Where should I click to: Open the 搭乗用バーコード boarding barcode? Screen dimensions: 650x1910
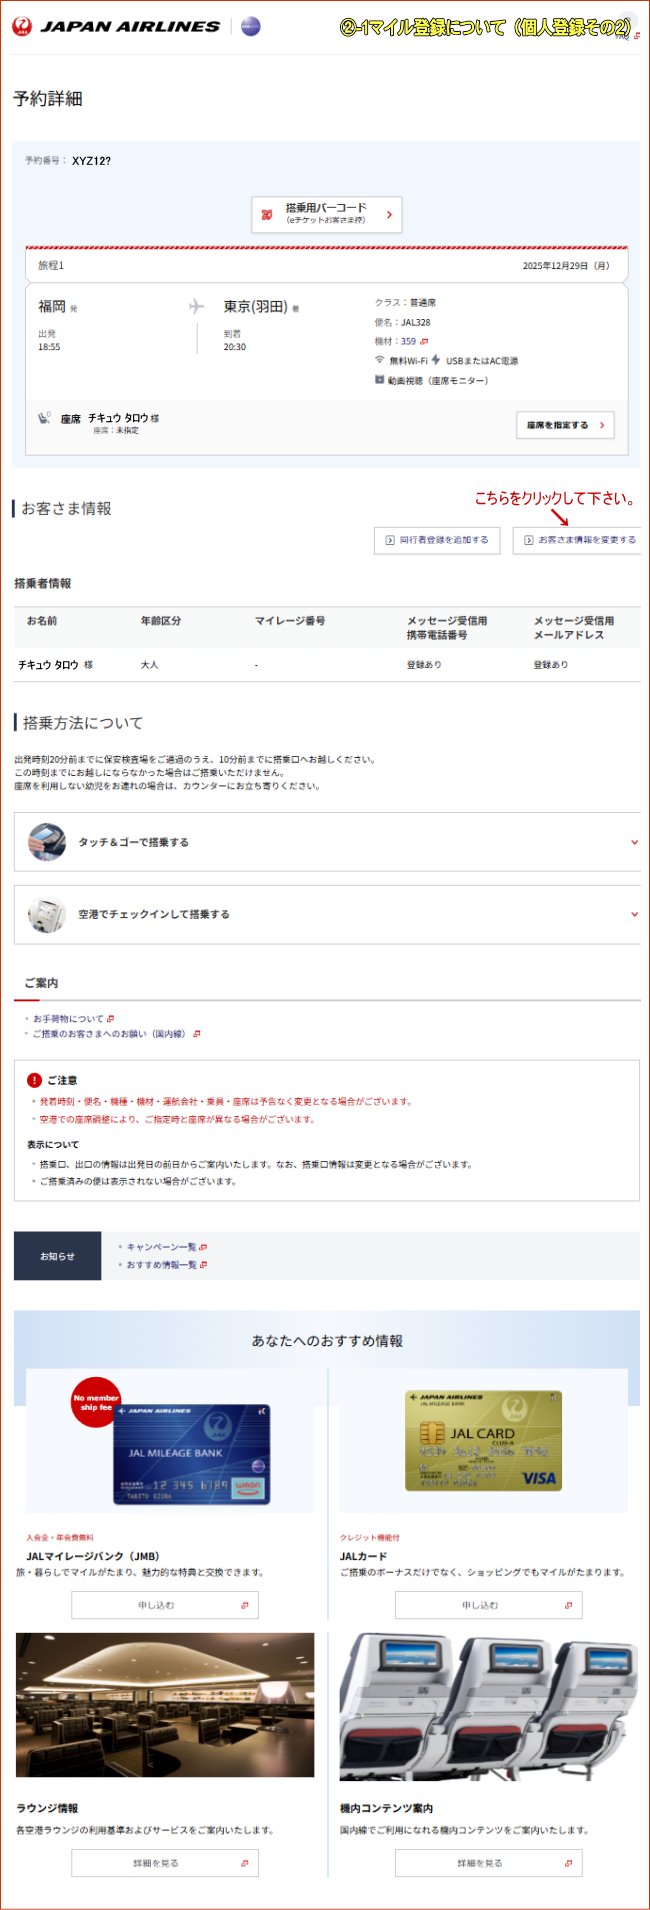coord(326,214)
